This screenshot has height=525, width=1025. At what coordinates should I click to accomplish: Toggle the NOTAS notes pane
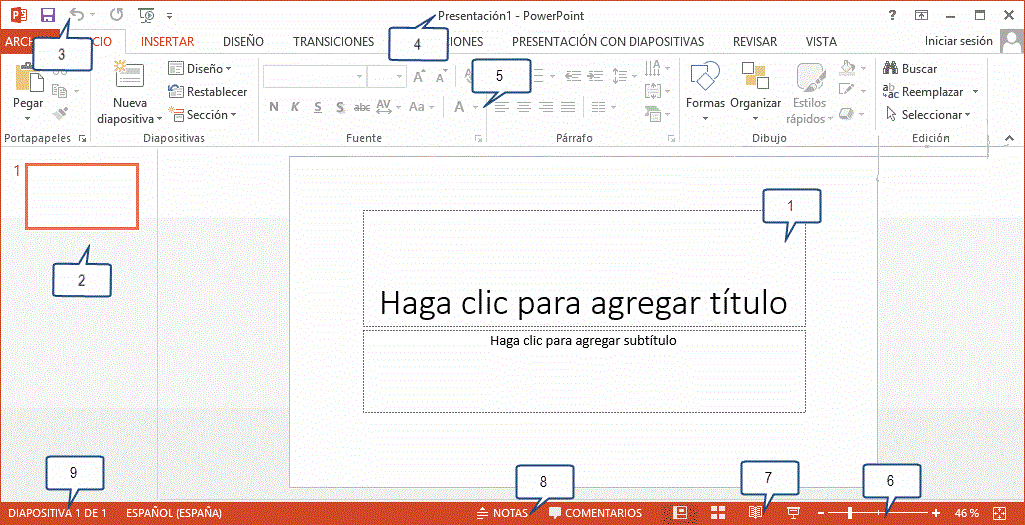click(502, 513)
